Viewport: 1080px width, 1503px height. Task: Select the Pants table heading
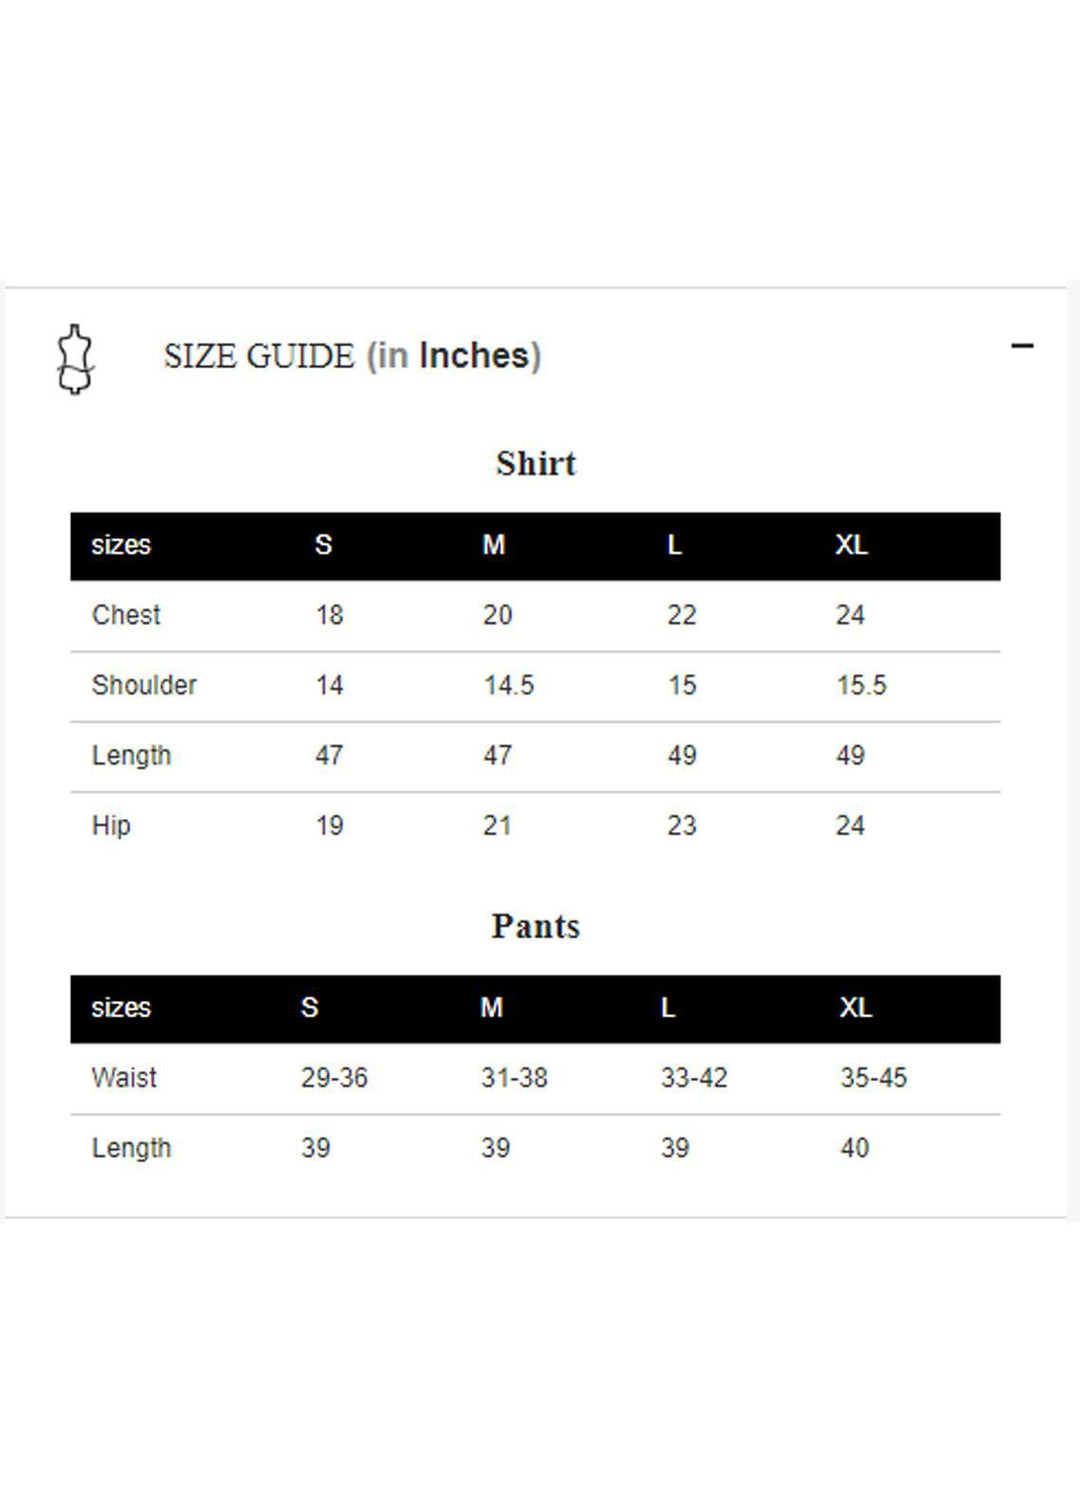[x=536, y=926]
